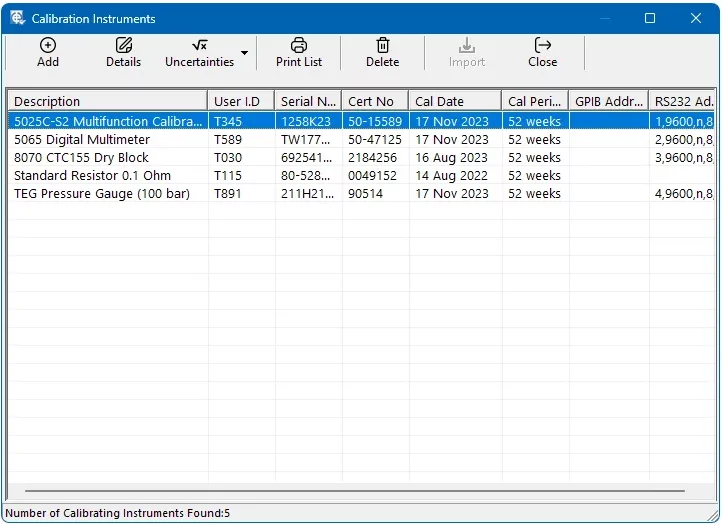Click the Delete trash can icon
This screenshot has height=525, width=722.
(x=382, y=45)
